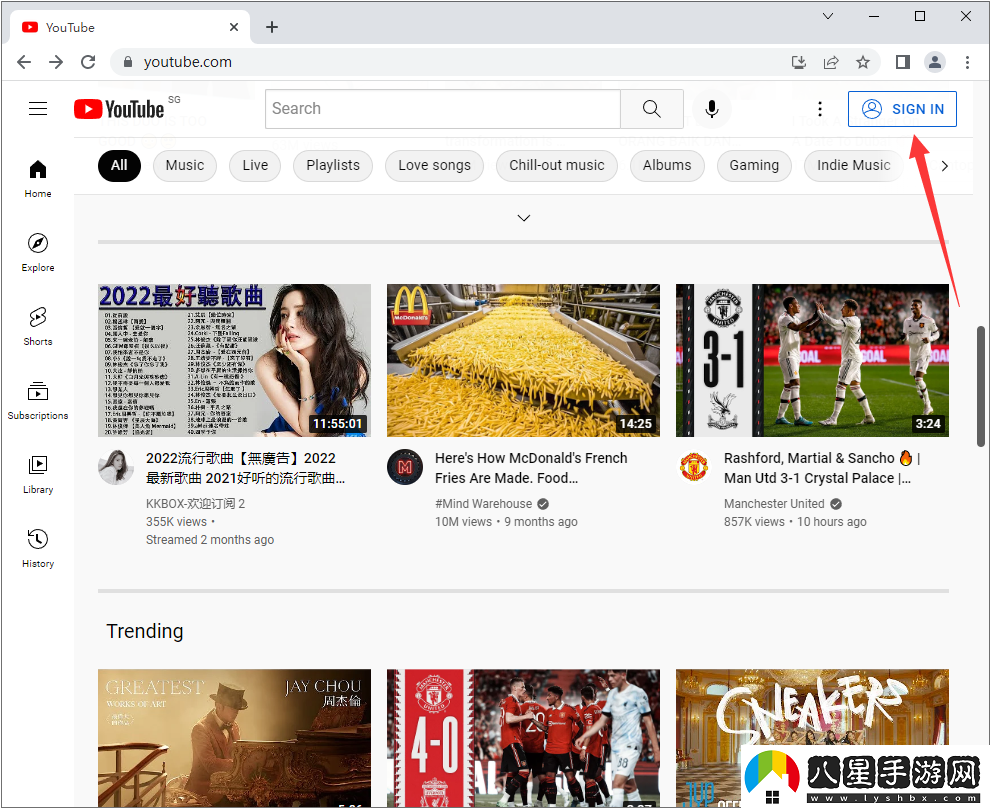Play the McDonald's French fries video thumbnail
Screen dimensions: 991x809
523,360
